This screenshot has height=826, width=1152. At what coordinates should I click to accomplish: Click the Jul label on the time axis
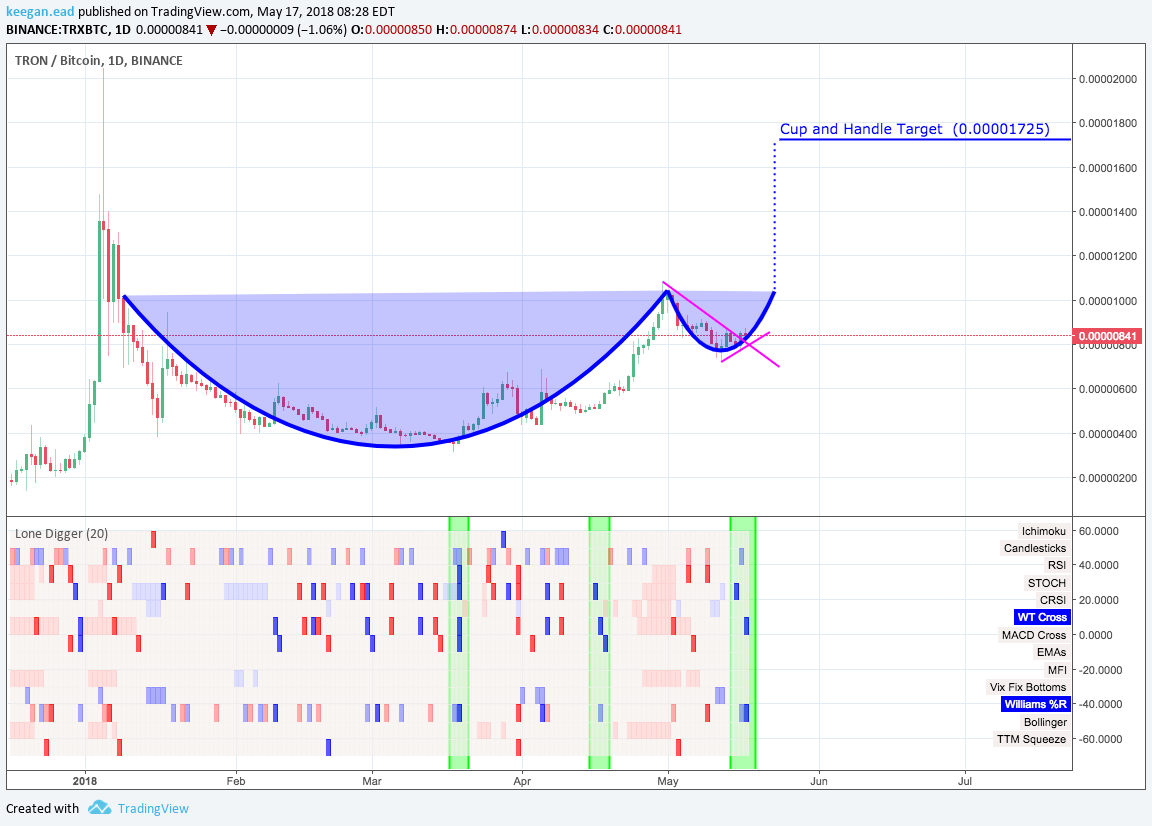click(x=965, y=781)
